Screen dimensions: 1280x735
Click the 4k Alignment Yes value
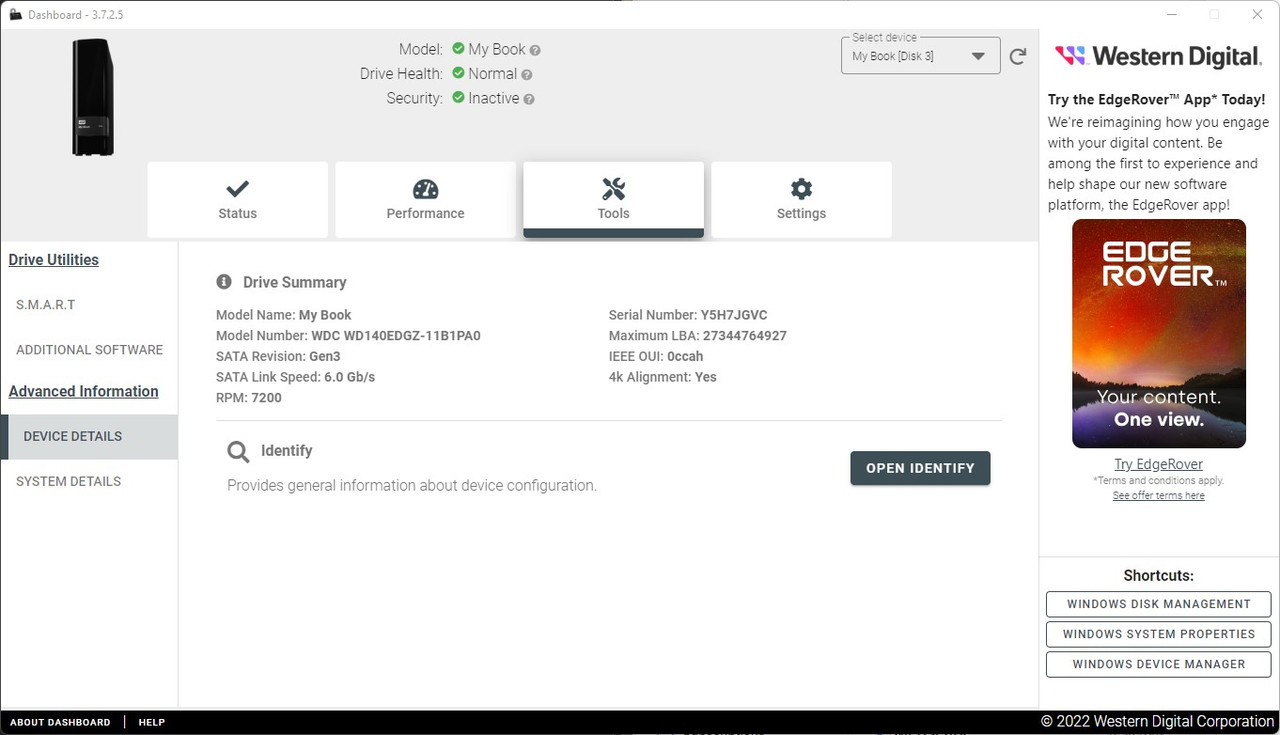tap(705, 377)
